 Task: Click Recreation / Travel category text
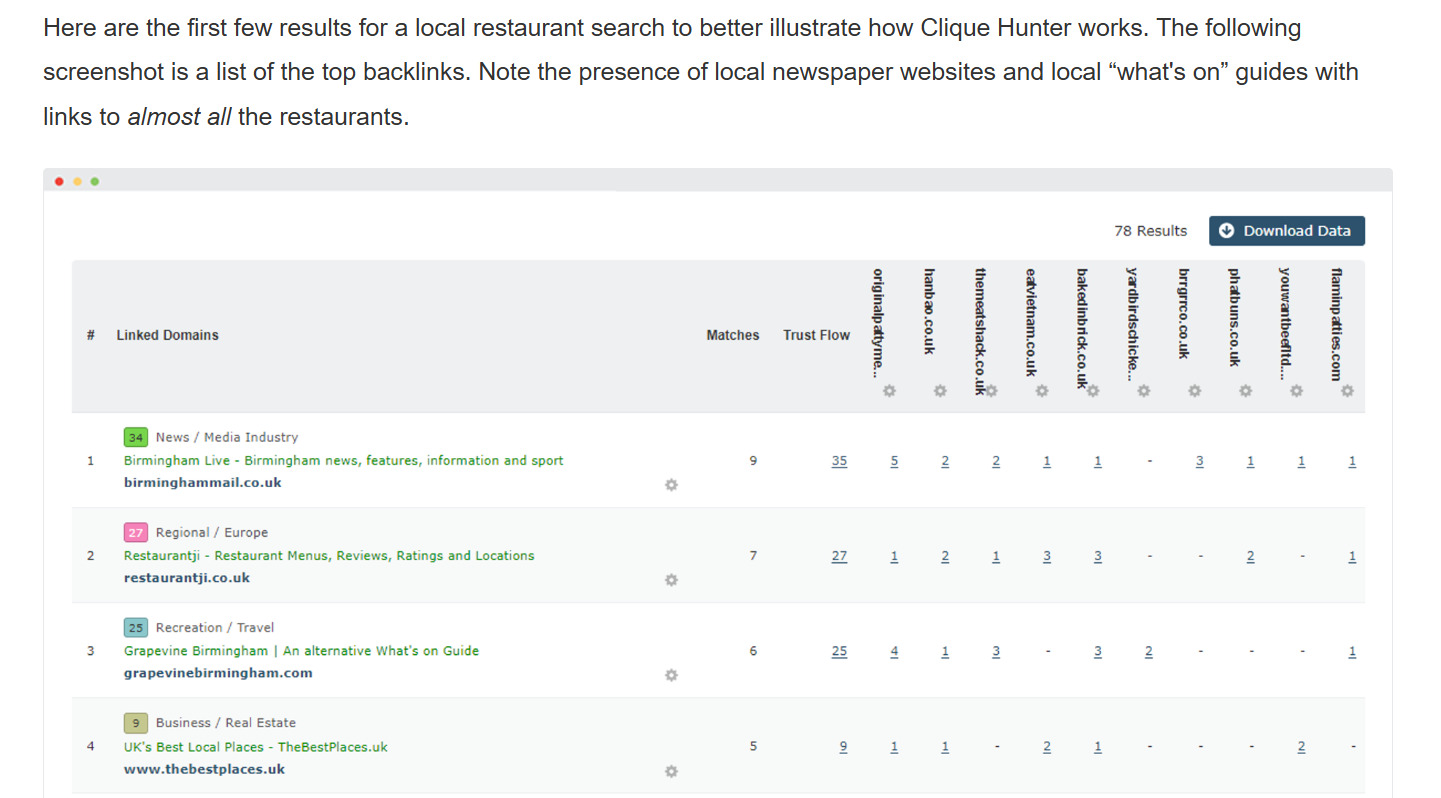click(215, 628)
